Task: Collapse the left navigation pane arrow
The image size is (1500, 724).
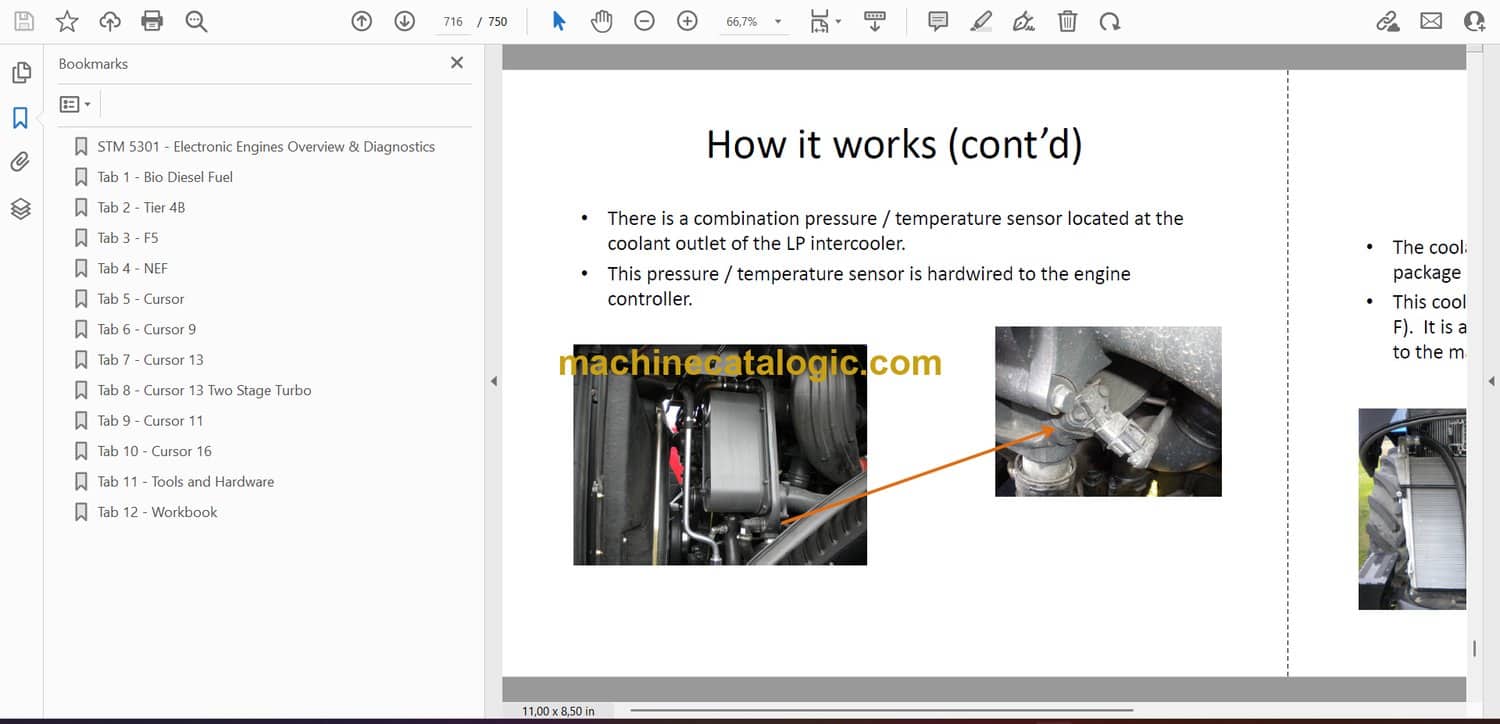Action: (493, 381)
